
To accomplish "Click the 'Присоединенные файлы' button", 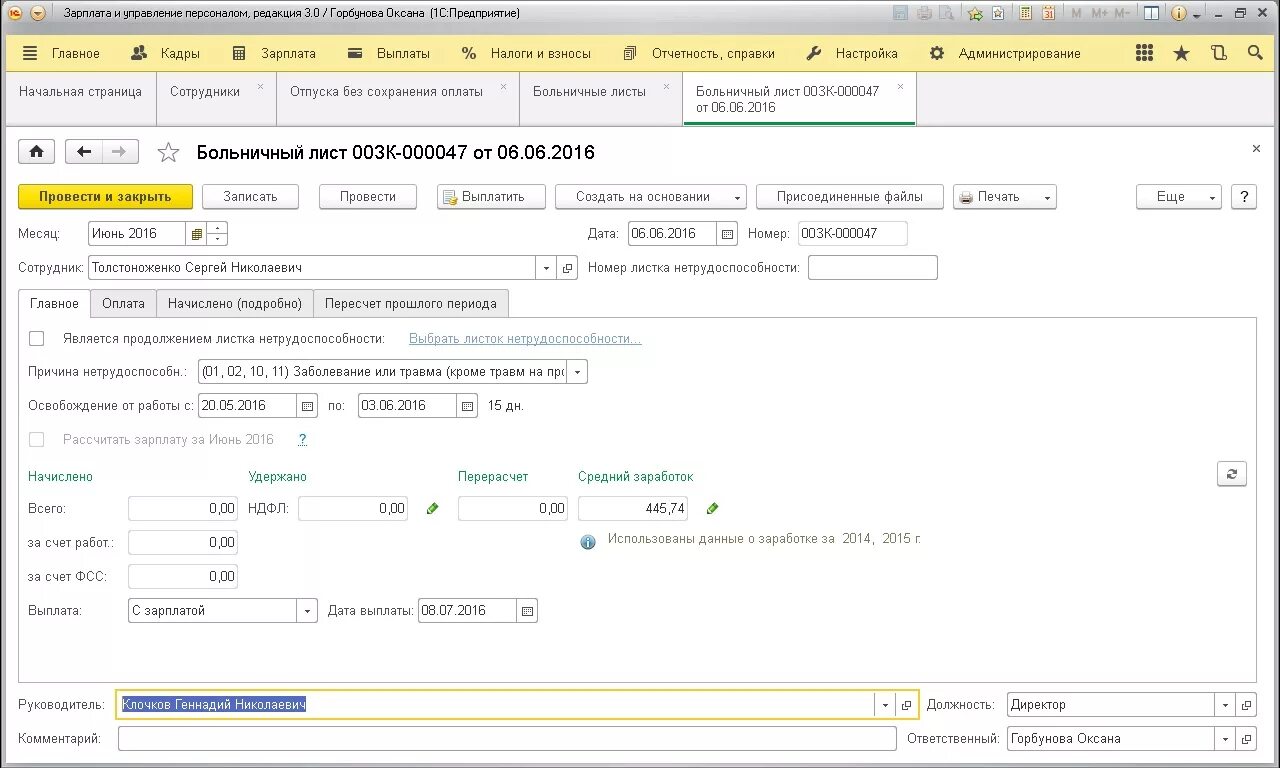I will point(850,197).
